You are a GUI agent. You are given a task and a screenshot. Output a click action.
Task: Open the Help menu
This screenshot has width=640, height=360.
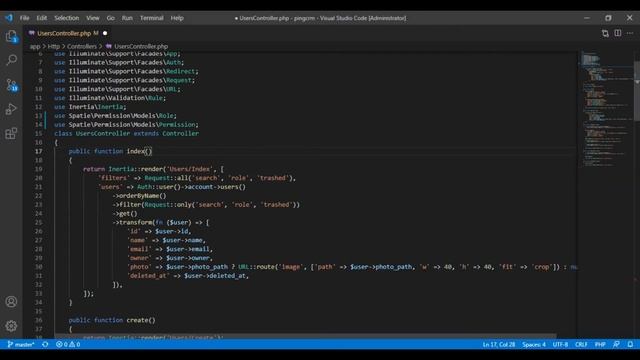[x=177, y=18]
